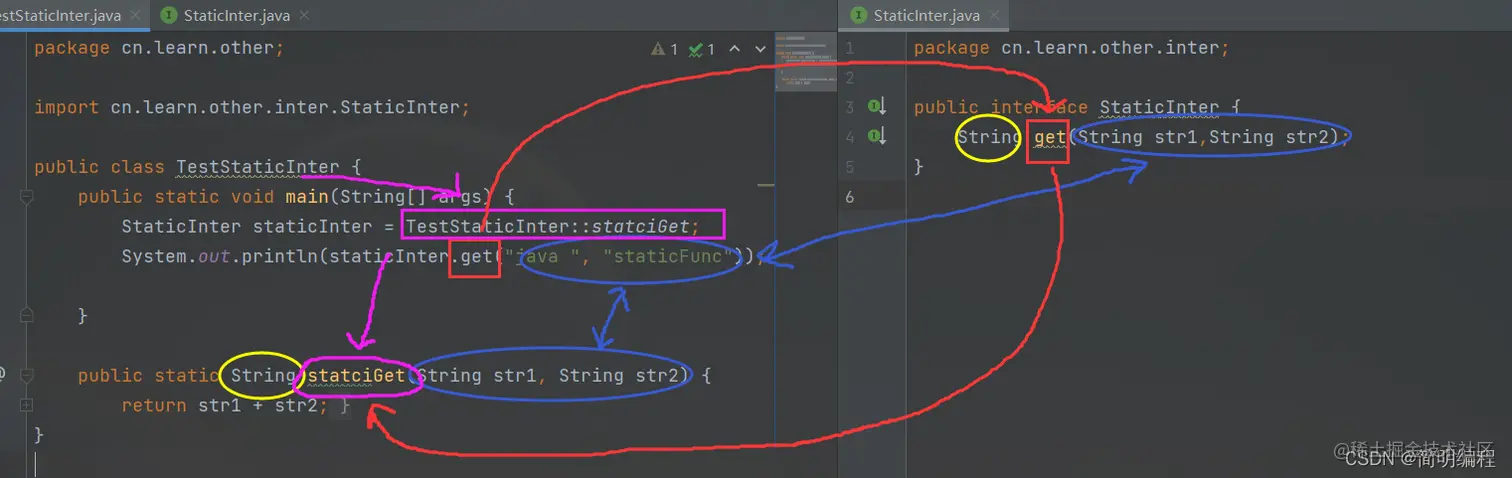
Task: Click the "staticFunc" string literal
Action: click(x=668, y=257)
